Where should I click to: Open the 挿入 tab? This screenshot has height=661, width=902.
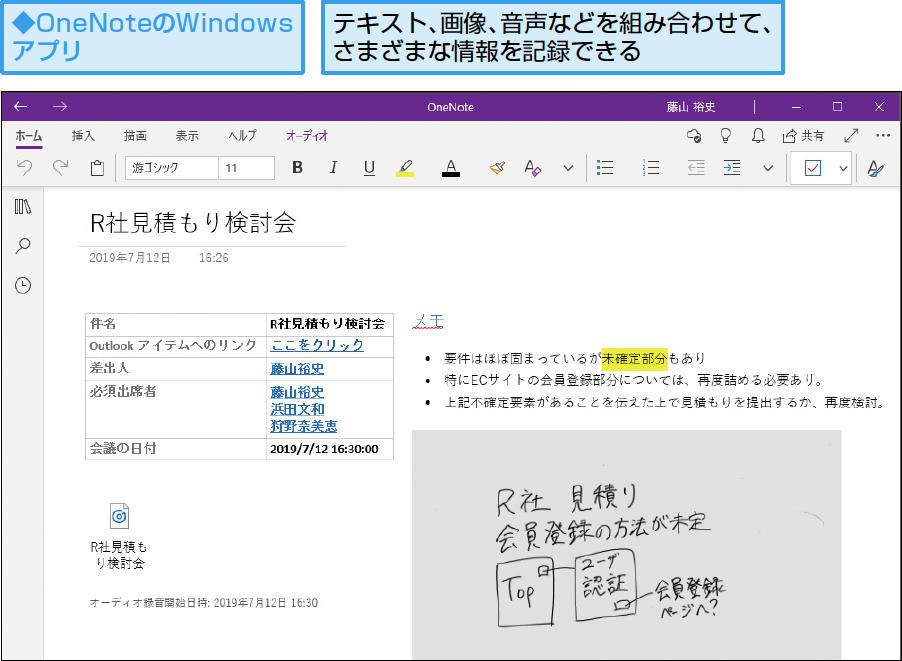pyautogui.click(x=83, y=136)
